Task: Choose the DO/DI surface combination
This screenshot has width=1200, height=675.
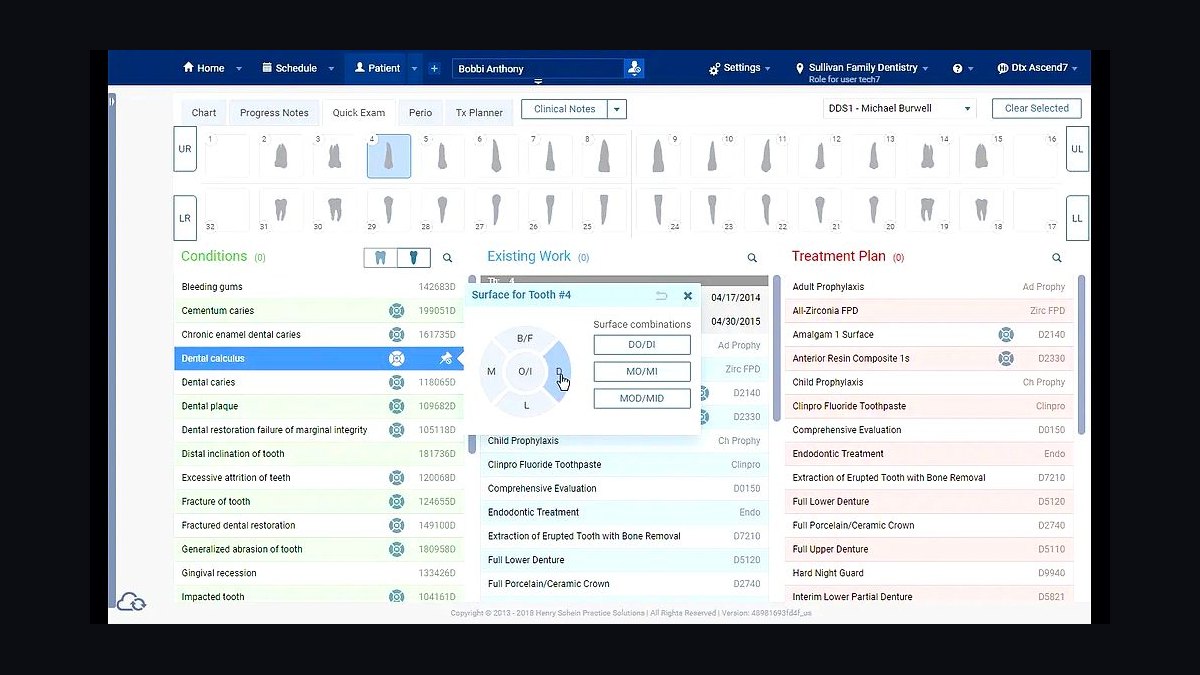Action: coord(642,344)
